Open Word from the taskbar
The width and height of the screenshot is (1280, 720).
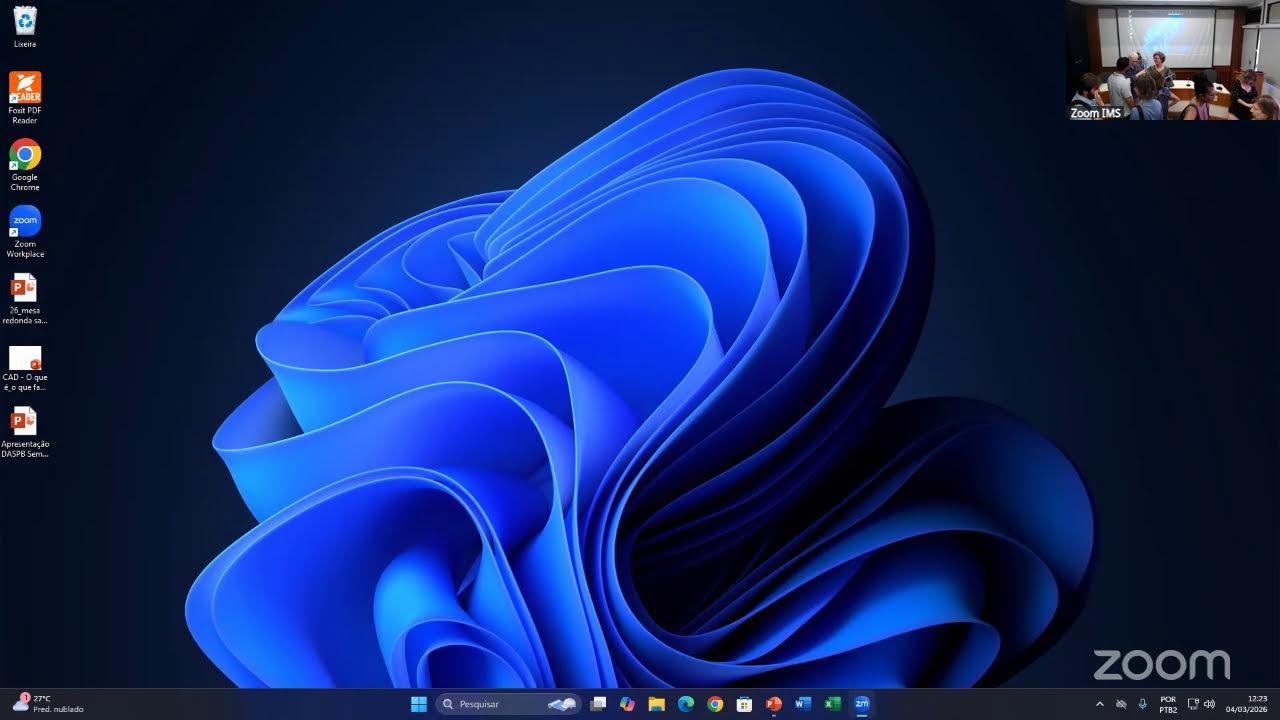[x=802, y=704]
